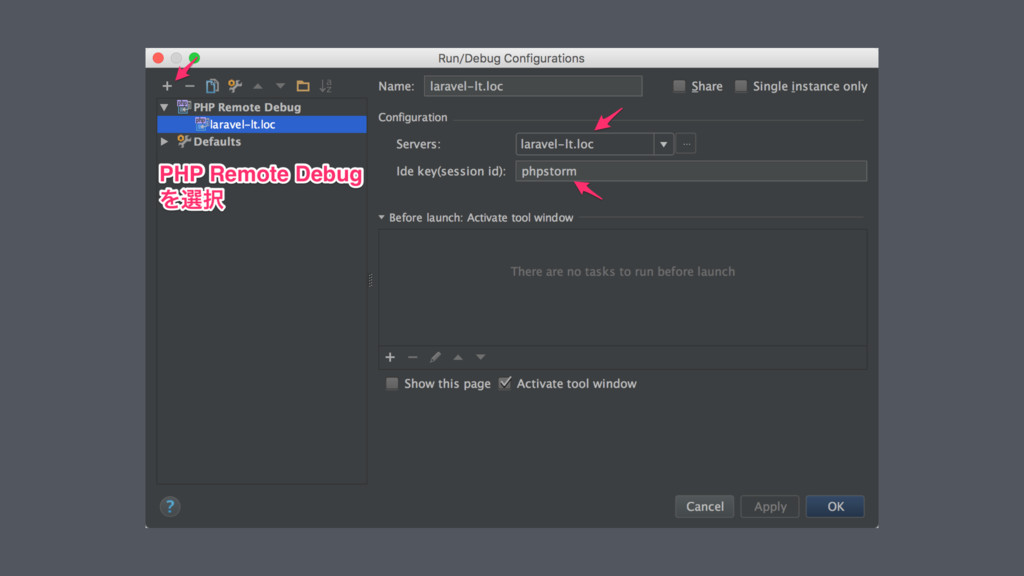Add a new configuration with the plus icon
This screenshot has height=576, width=1024.
[167, 86]
